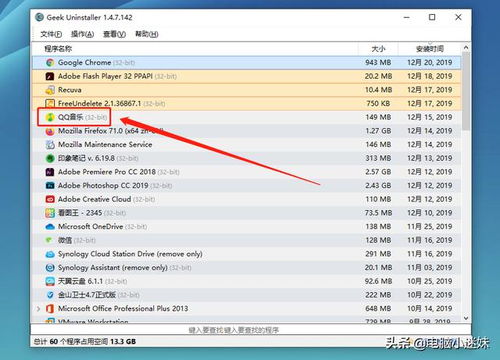500x360 pixels.
Task: Select the 微信 program row
Action: coord(247,240)
